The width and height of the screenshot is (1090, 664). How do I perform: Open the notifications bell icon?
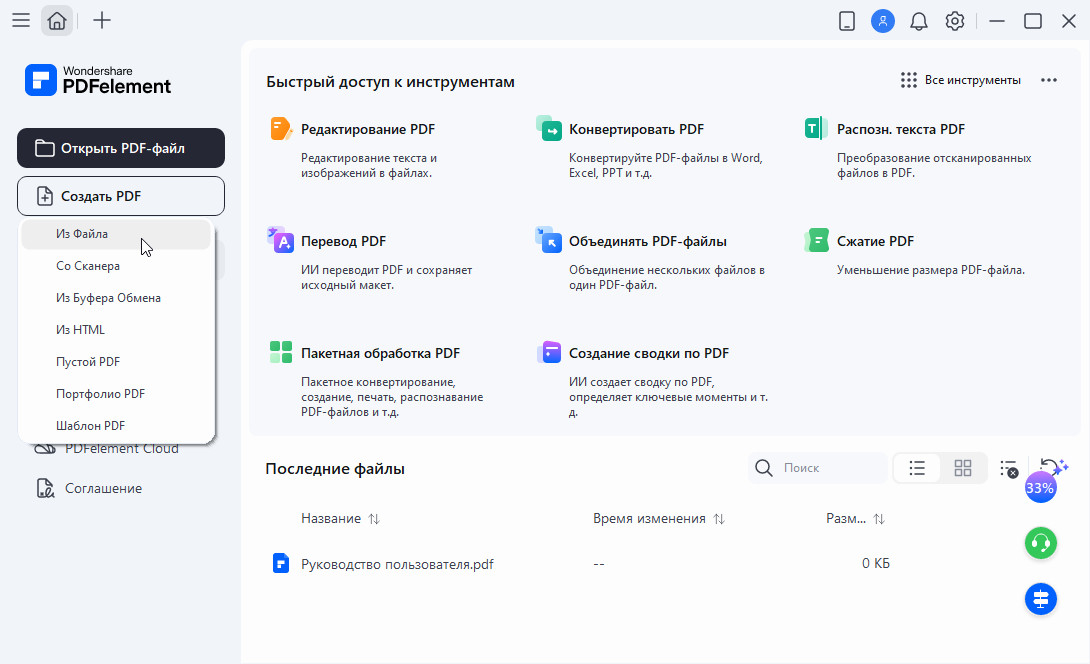918,21
